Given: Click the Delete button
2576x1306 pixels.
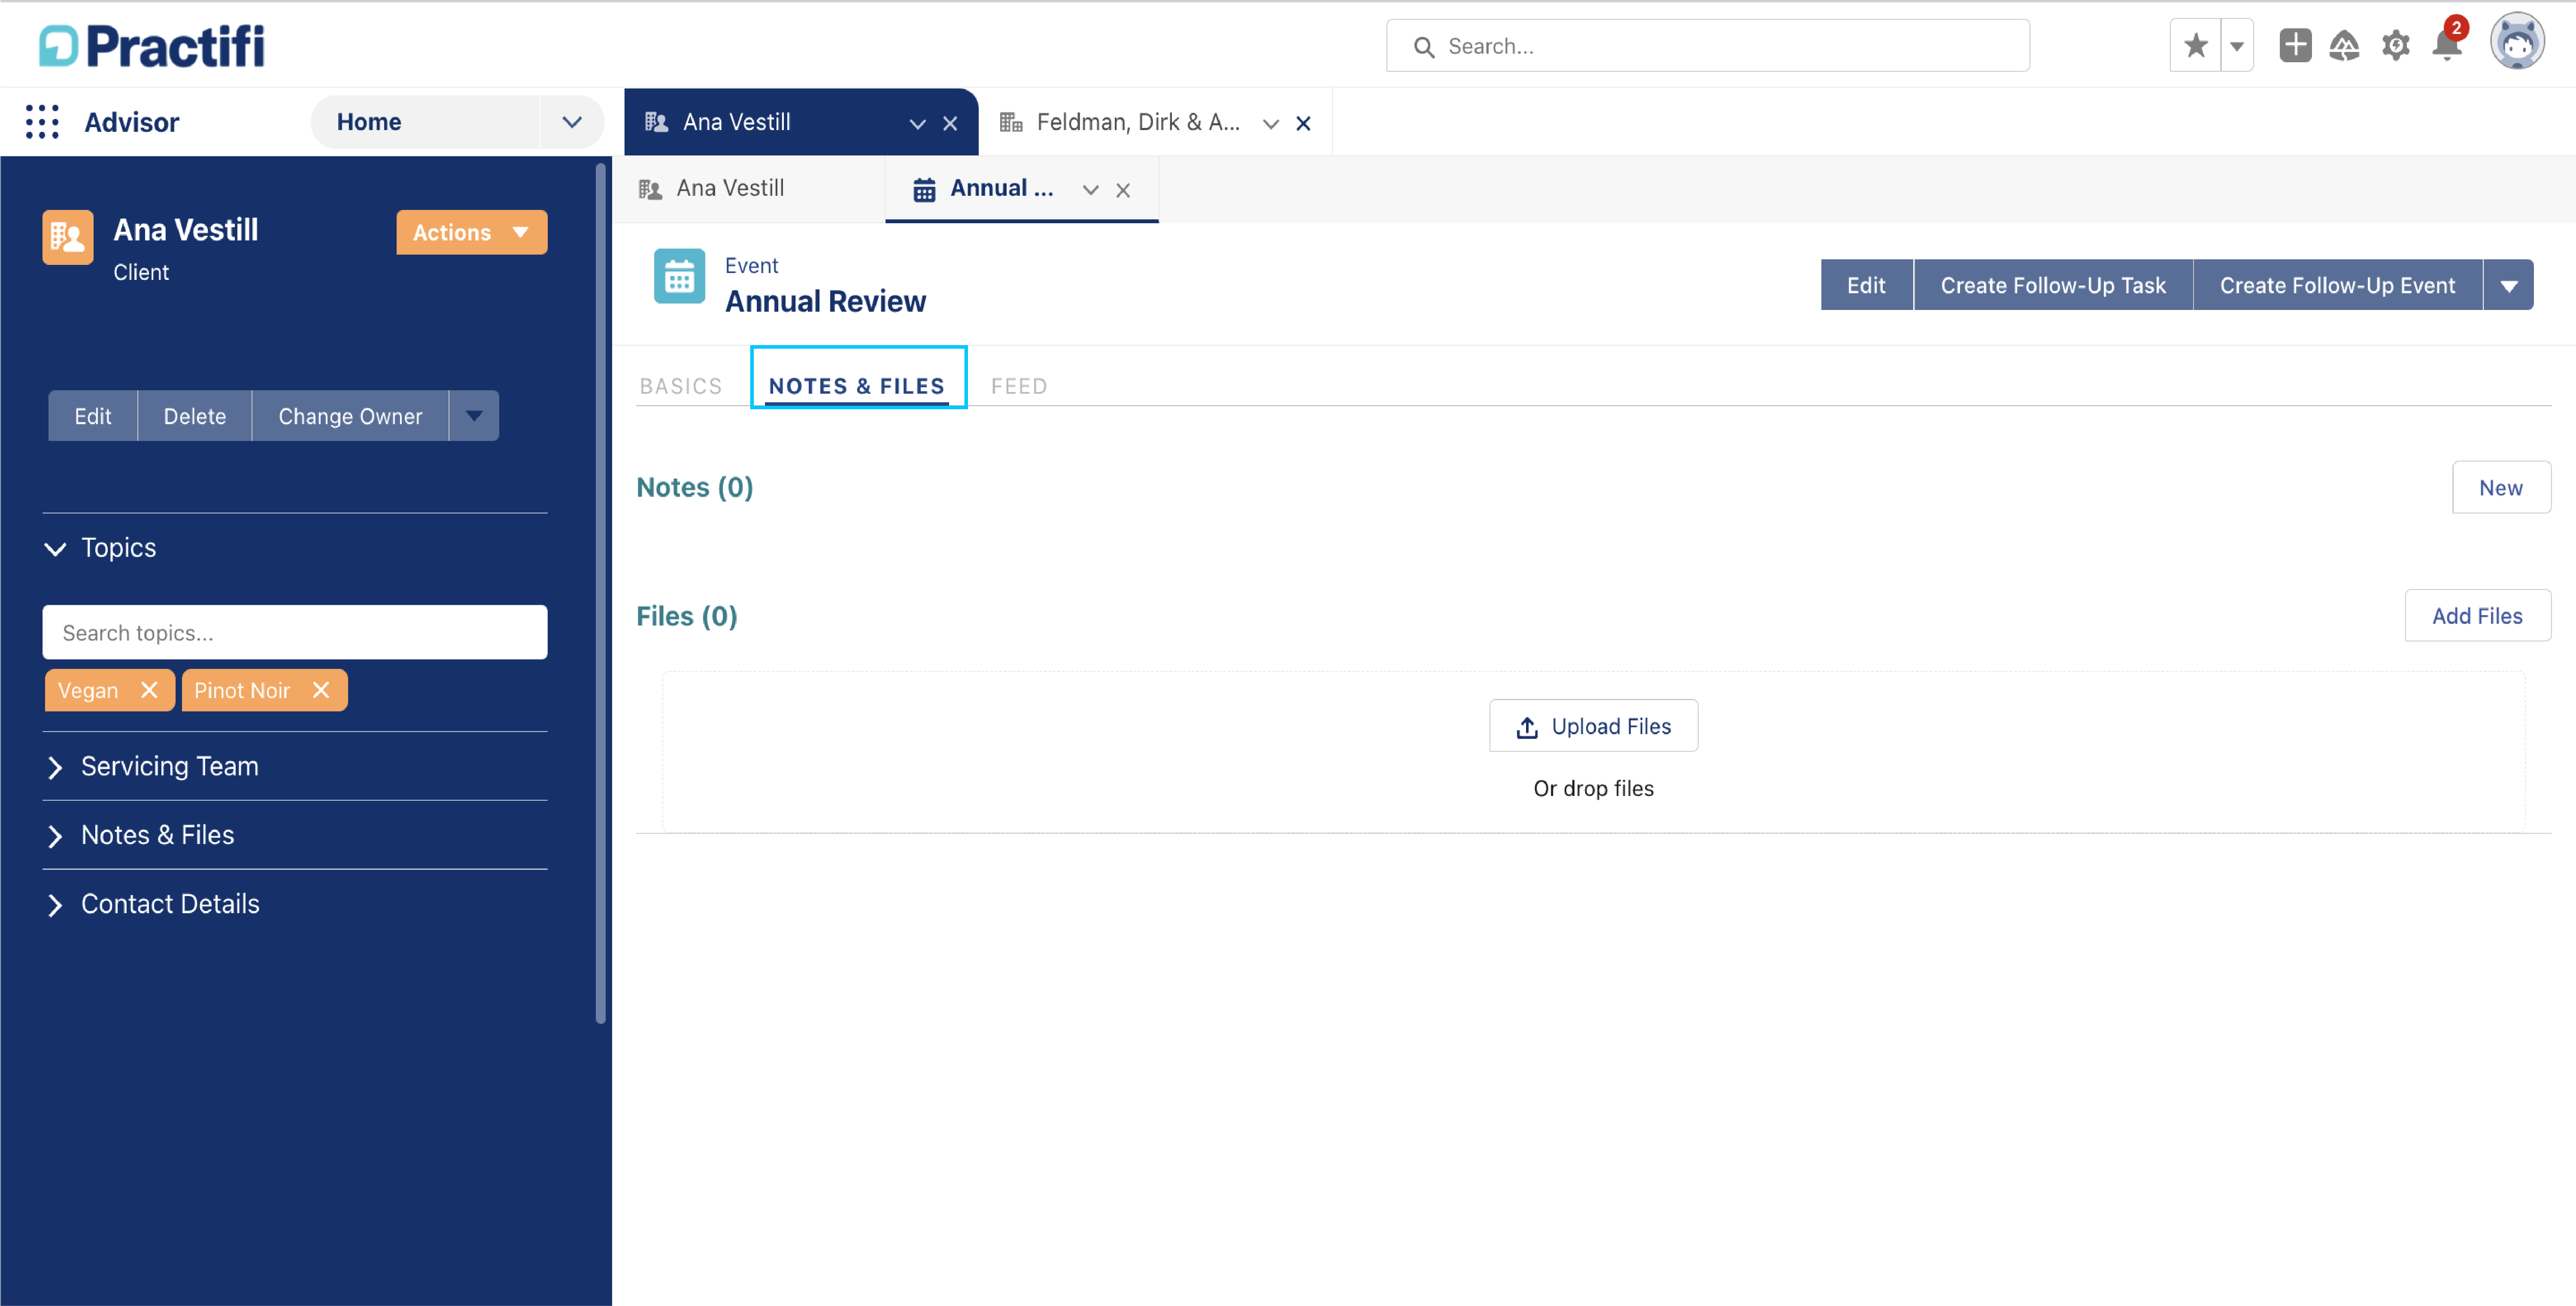Looking at the screenshot, I should [x=195, y=416].
